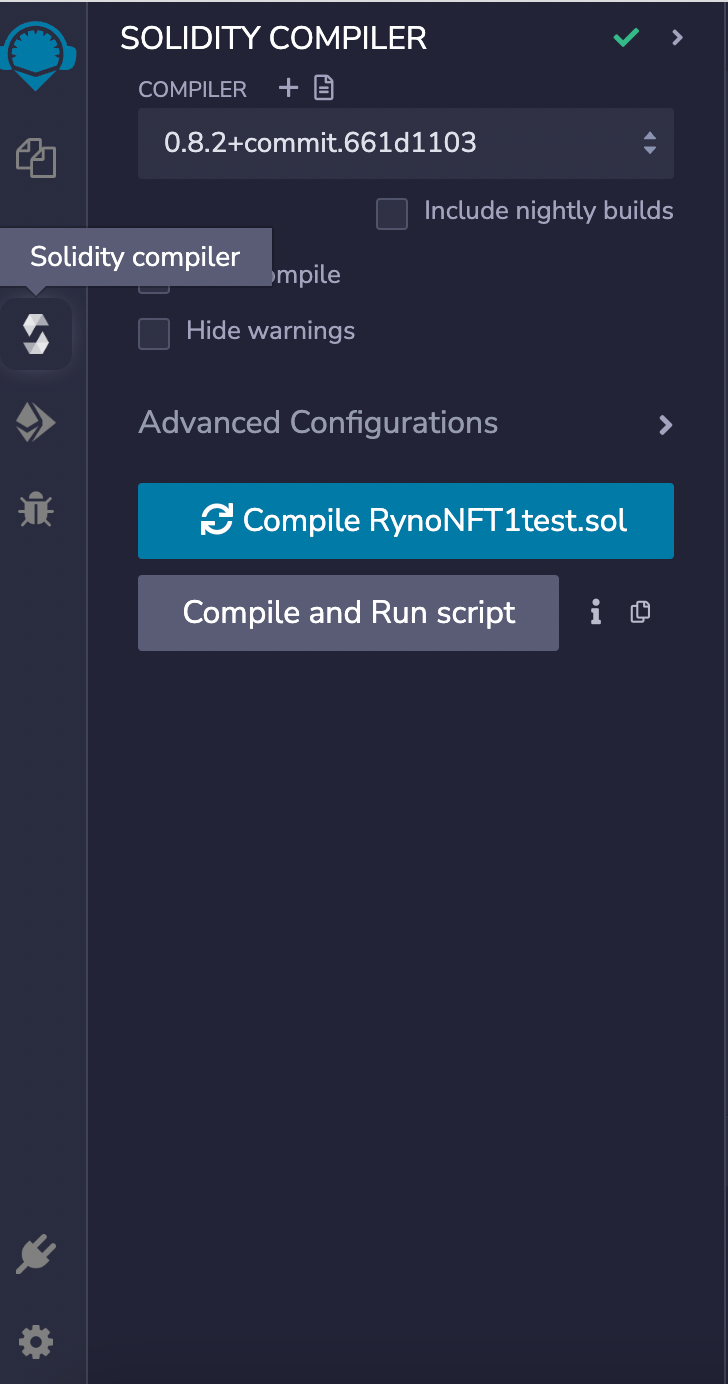The image size is (728, 1384).
Task: Open Settings gear icon
Action: 37,1340
